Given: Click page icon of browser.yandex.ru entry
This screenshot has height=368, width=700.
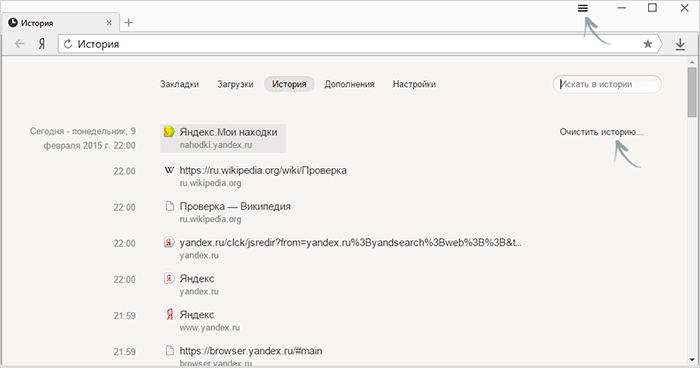Looking at the screenshot, I should tap(169, 351).
